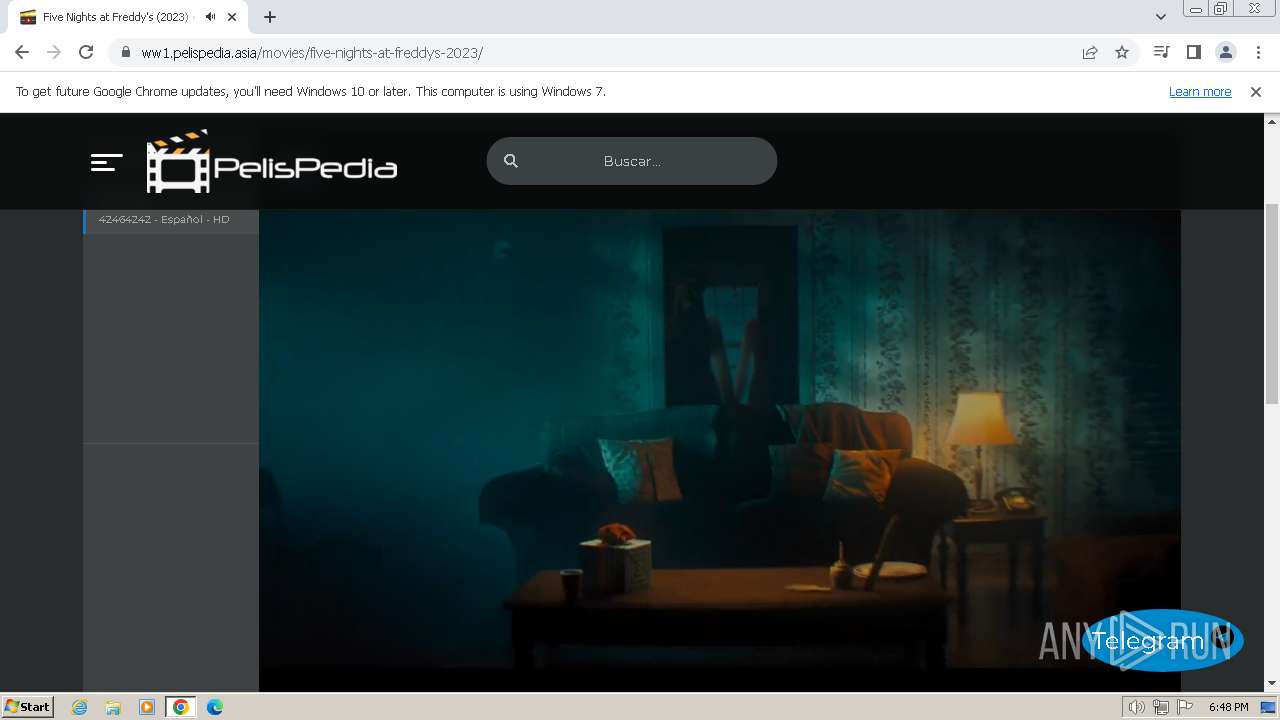Reload the current page
This screenshot has height=720, width=1280.
pos(86,53)
